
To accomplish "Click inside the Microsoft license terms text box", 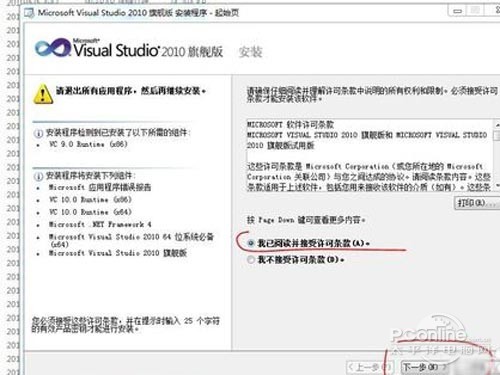I will tap(369, 155).
